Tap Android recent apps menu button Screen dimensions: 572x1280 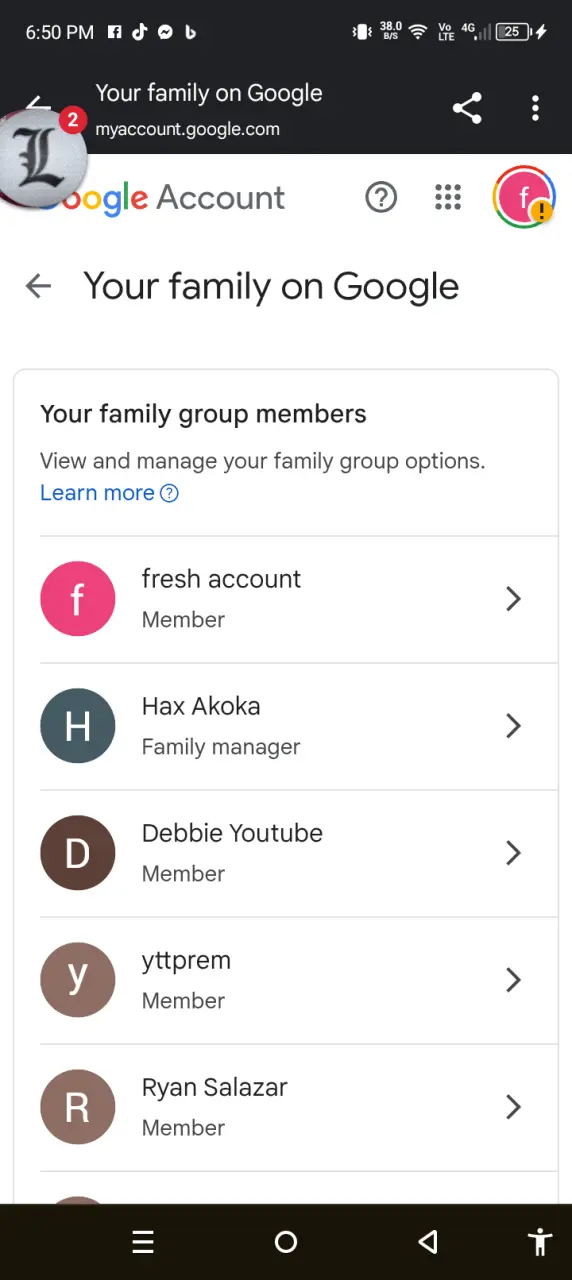point(143,1242)
